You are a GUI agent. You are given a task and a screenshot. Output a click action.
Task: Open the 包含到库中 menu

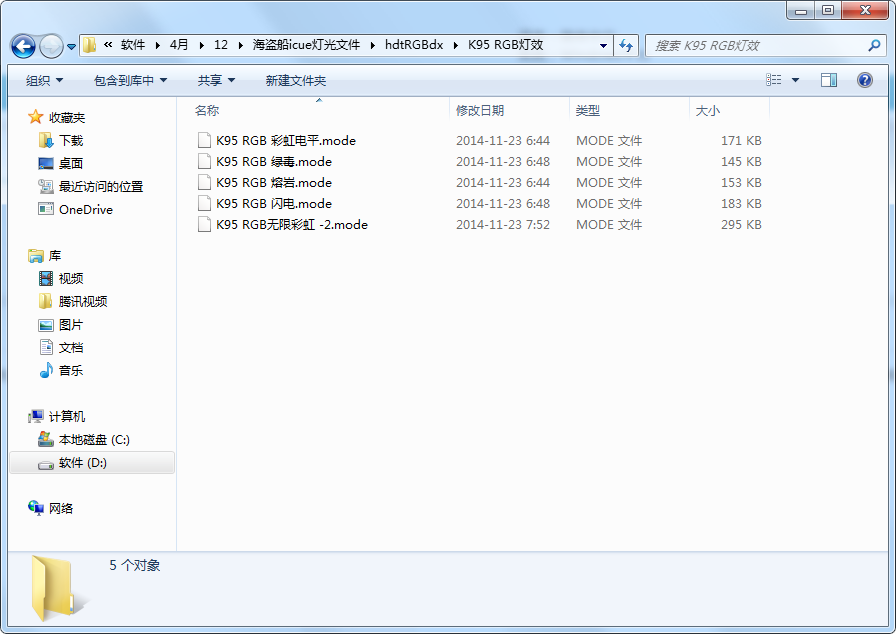point(130,81)
